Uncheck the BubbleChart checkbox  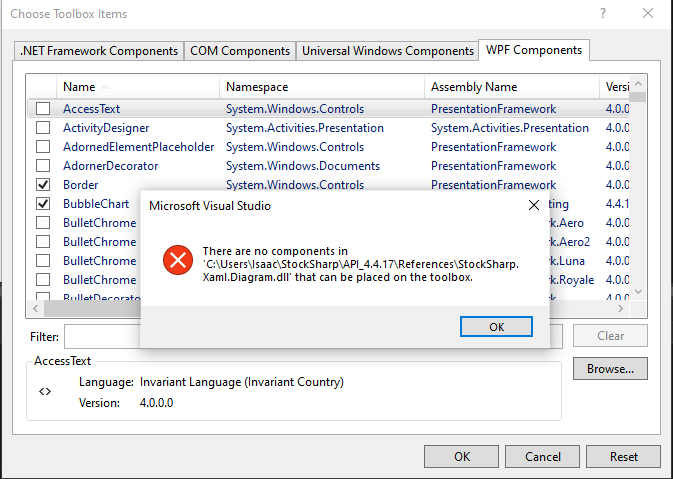click(x=43, y=203)
